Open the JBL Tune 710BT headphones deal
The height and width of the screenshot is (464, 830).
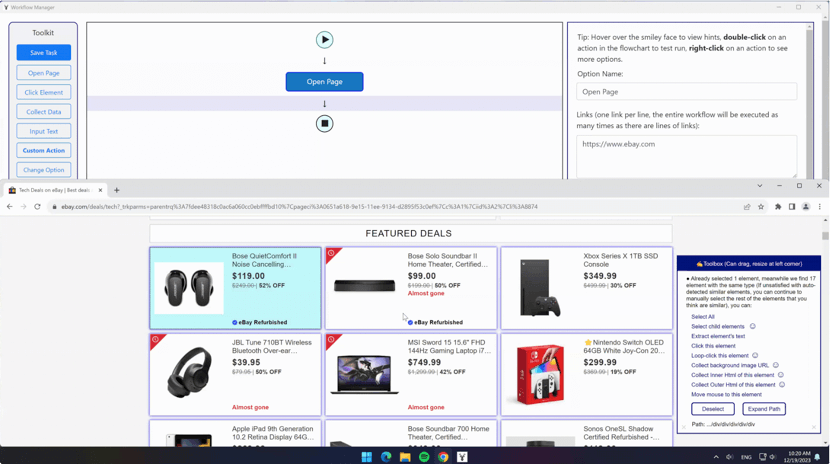coord(236,375)
